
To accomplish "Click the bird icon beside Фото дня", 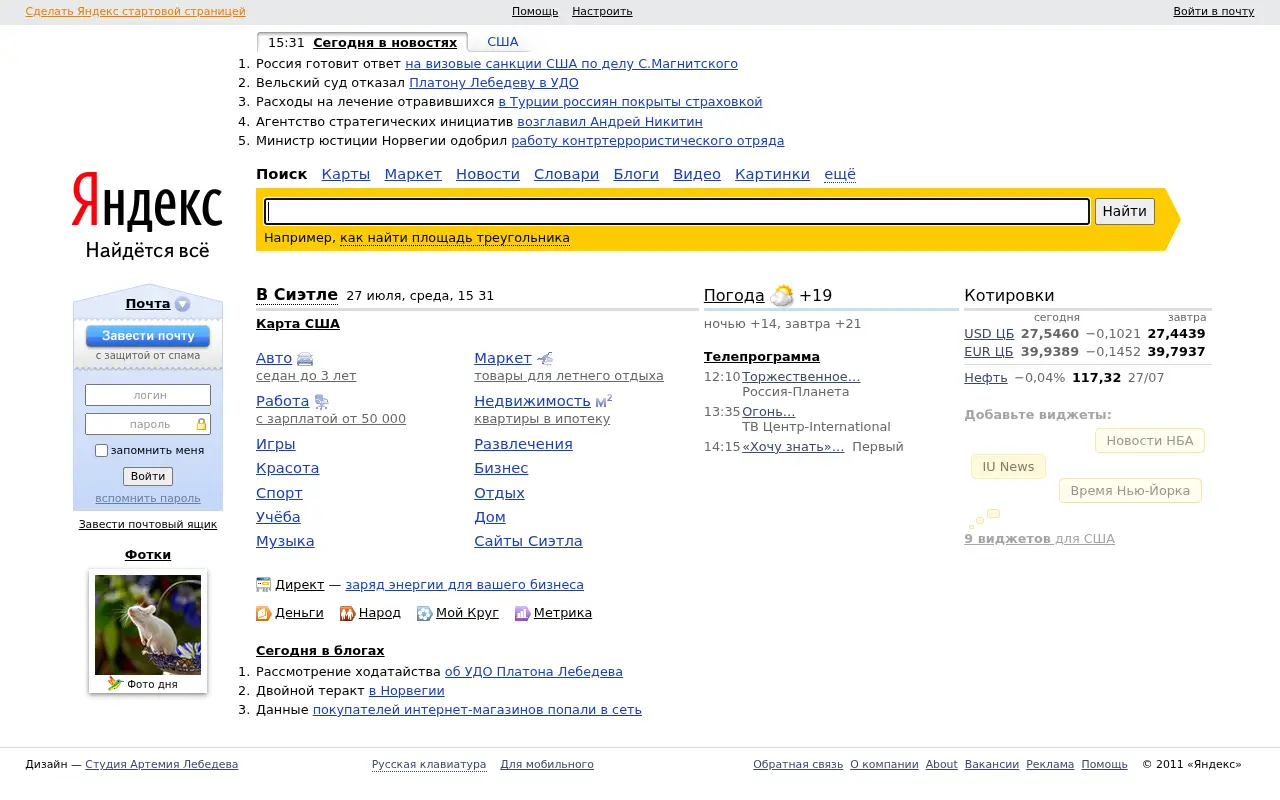I will [x=116, y=684].
